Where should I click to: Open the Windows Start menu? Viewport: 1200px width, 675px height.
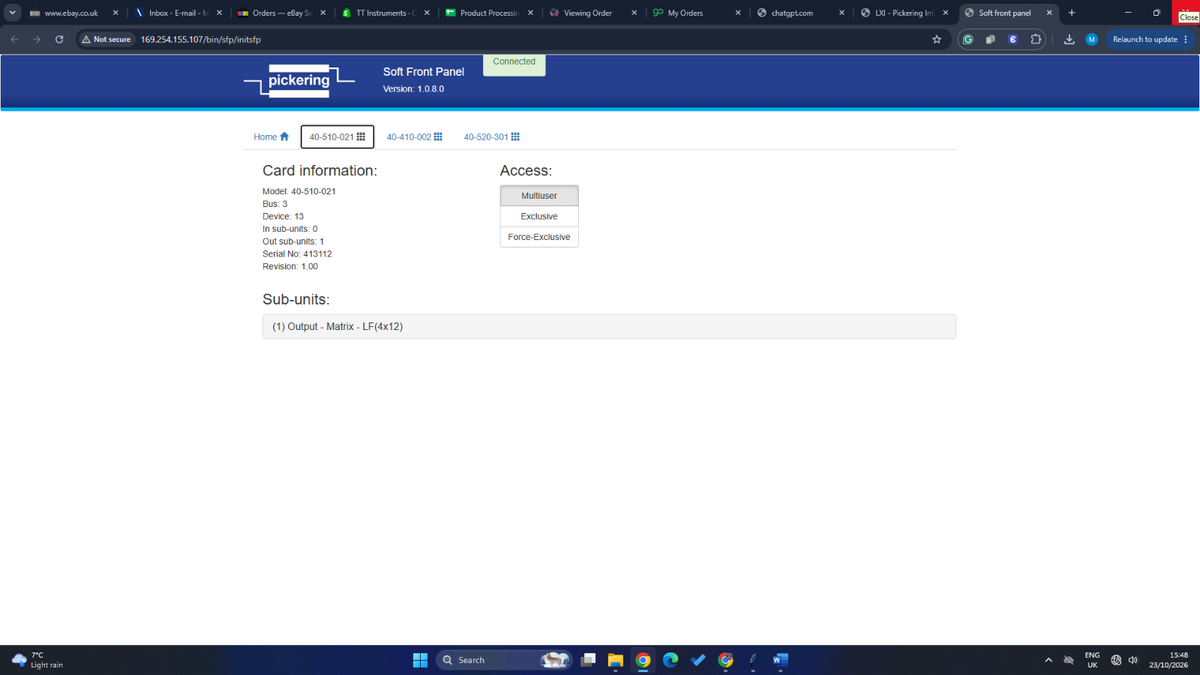coord(420,660)
